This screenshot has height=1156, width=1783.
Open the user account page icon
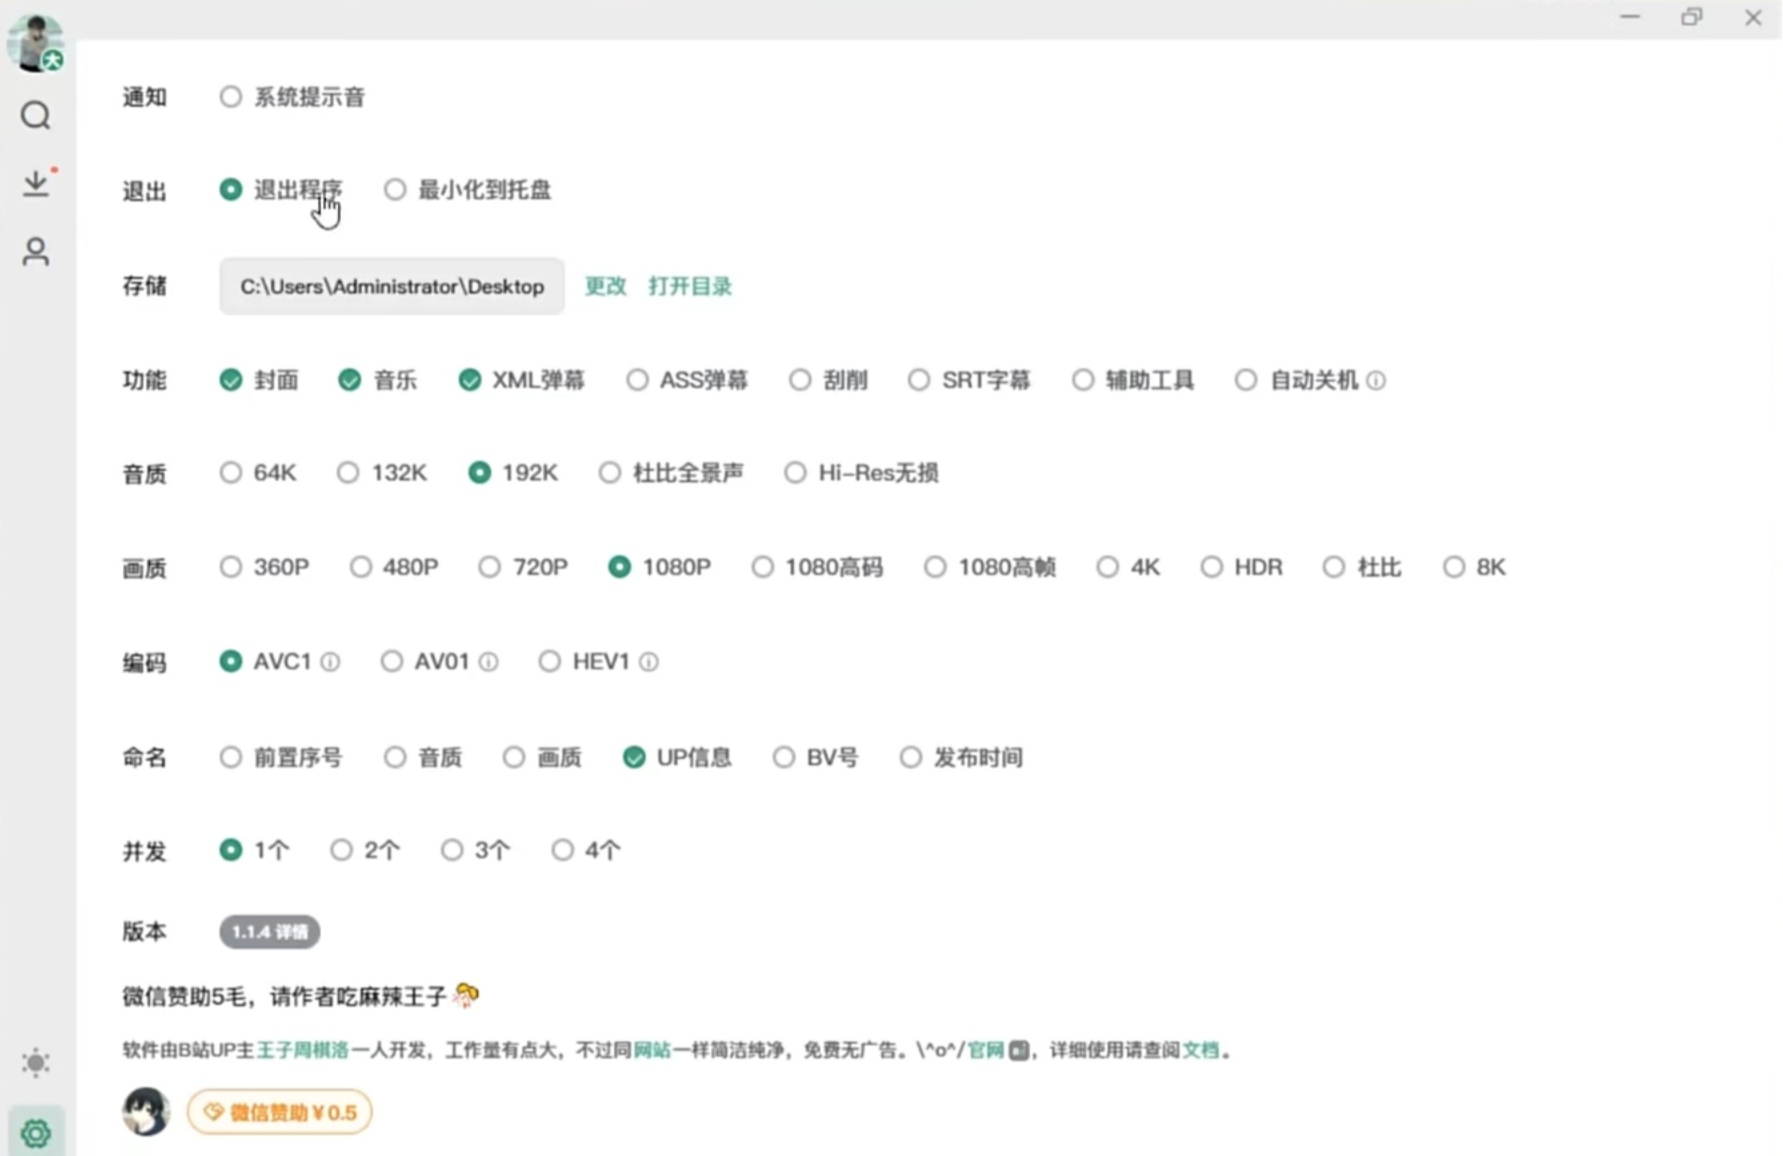(36, 251)
